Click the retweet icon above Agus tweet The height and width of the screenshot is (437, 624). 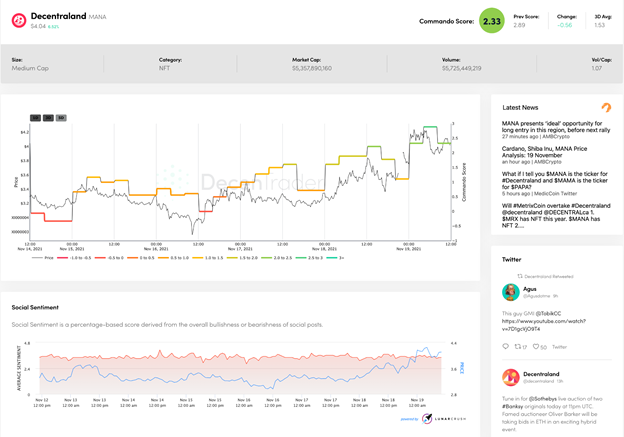coord(520,276)
